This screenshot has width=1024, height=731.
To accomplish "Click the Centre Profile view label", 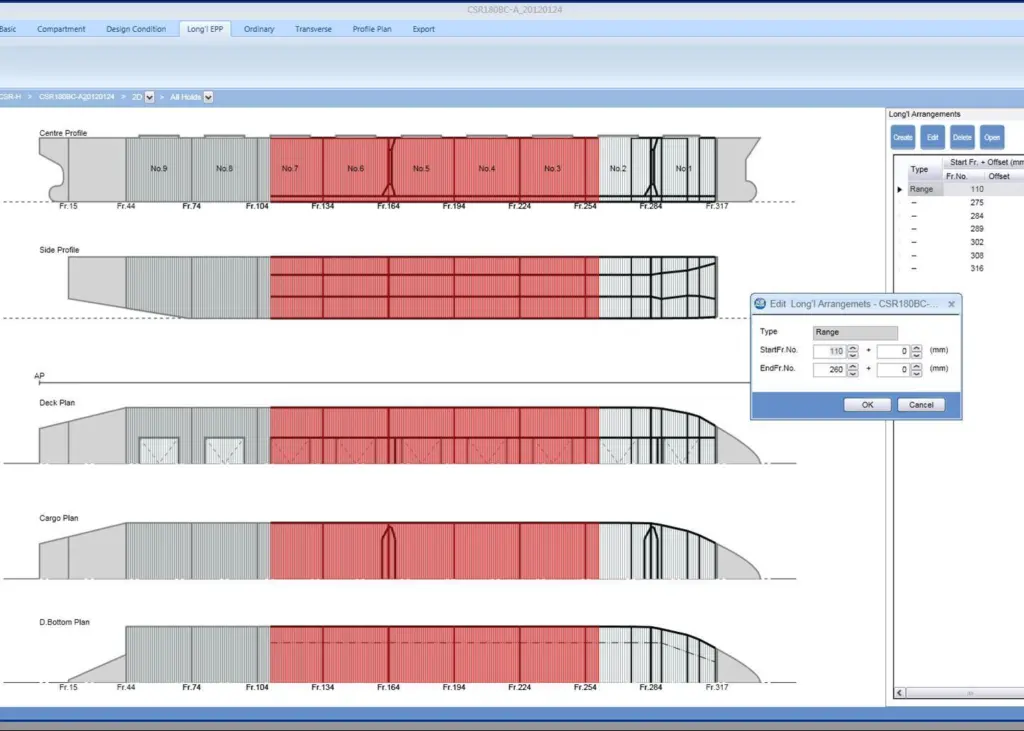I will tap(63, 133).
